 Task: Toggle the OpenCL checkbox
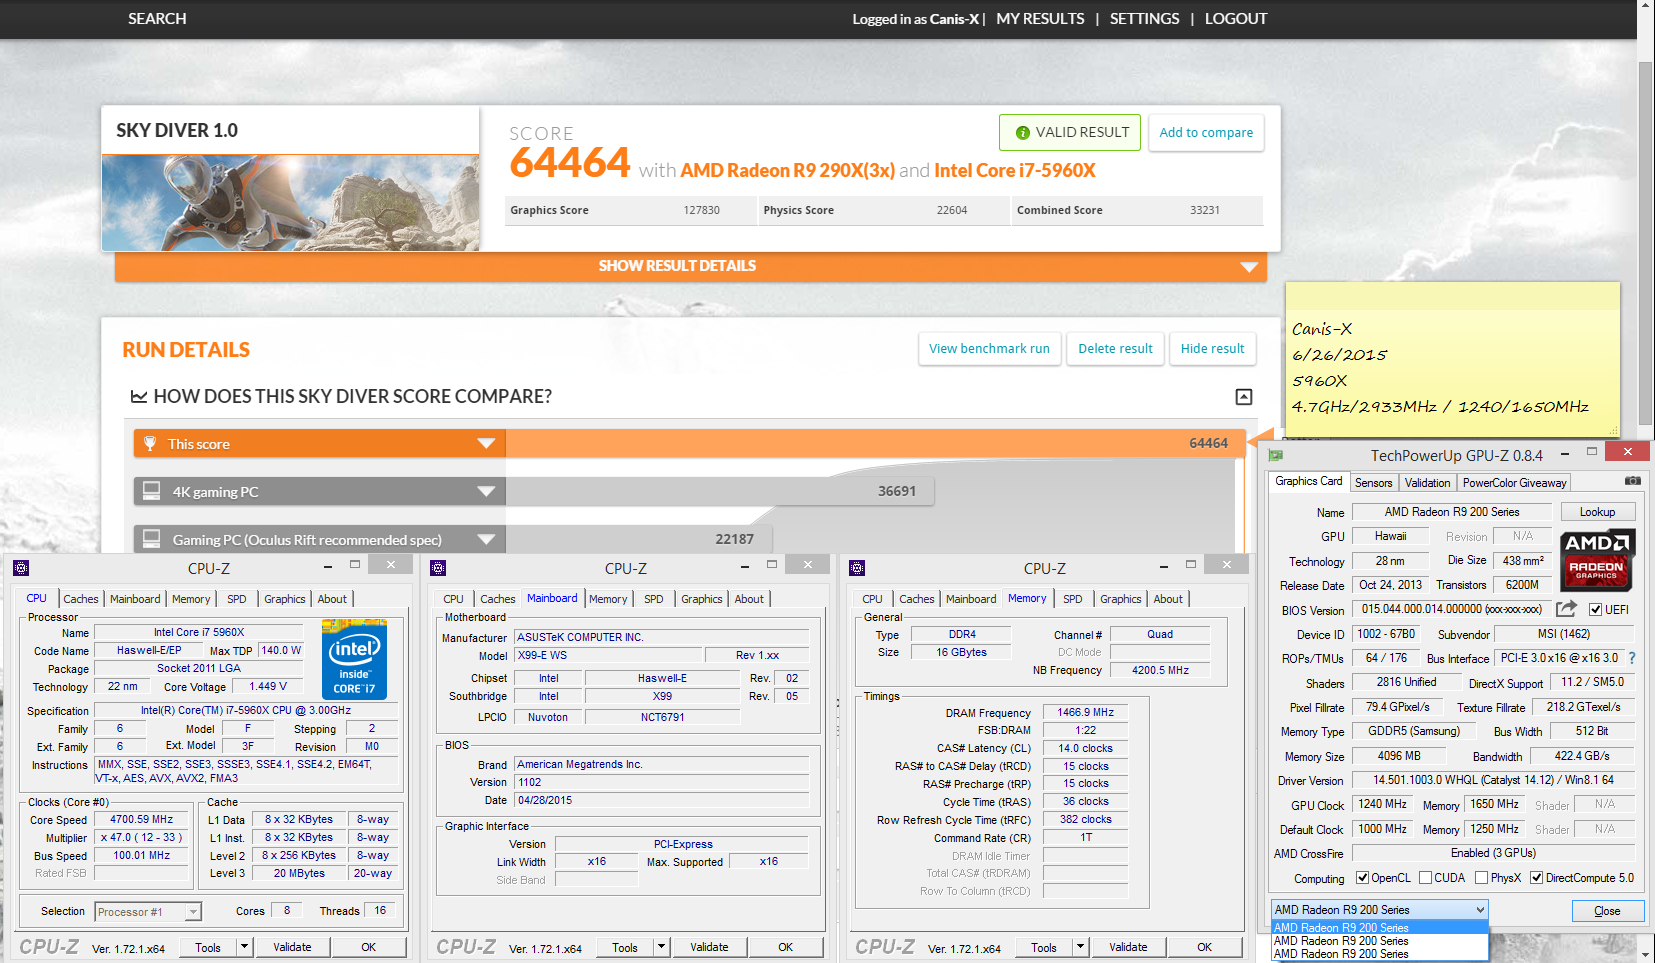[1362, 878]
